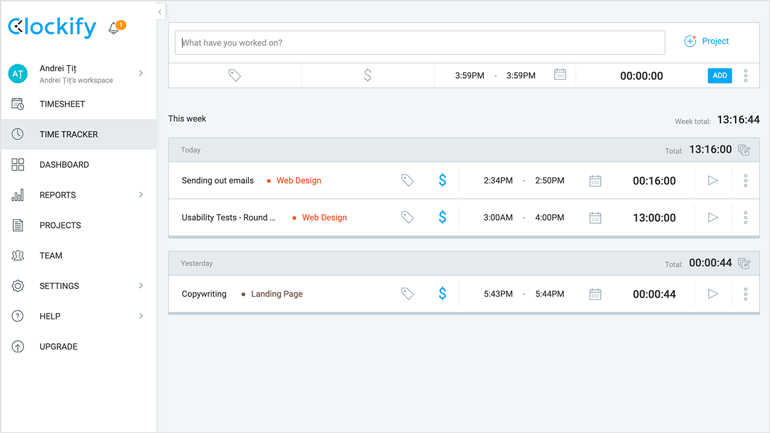Click Web Design project on Usability Tests

tap(324, 217)
